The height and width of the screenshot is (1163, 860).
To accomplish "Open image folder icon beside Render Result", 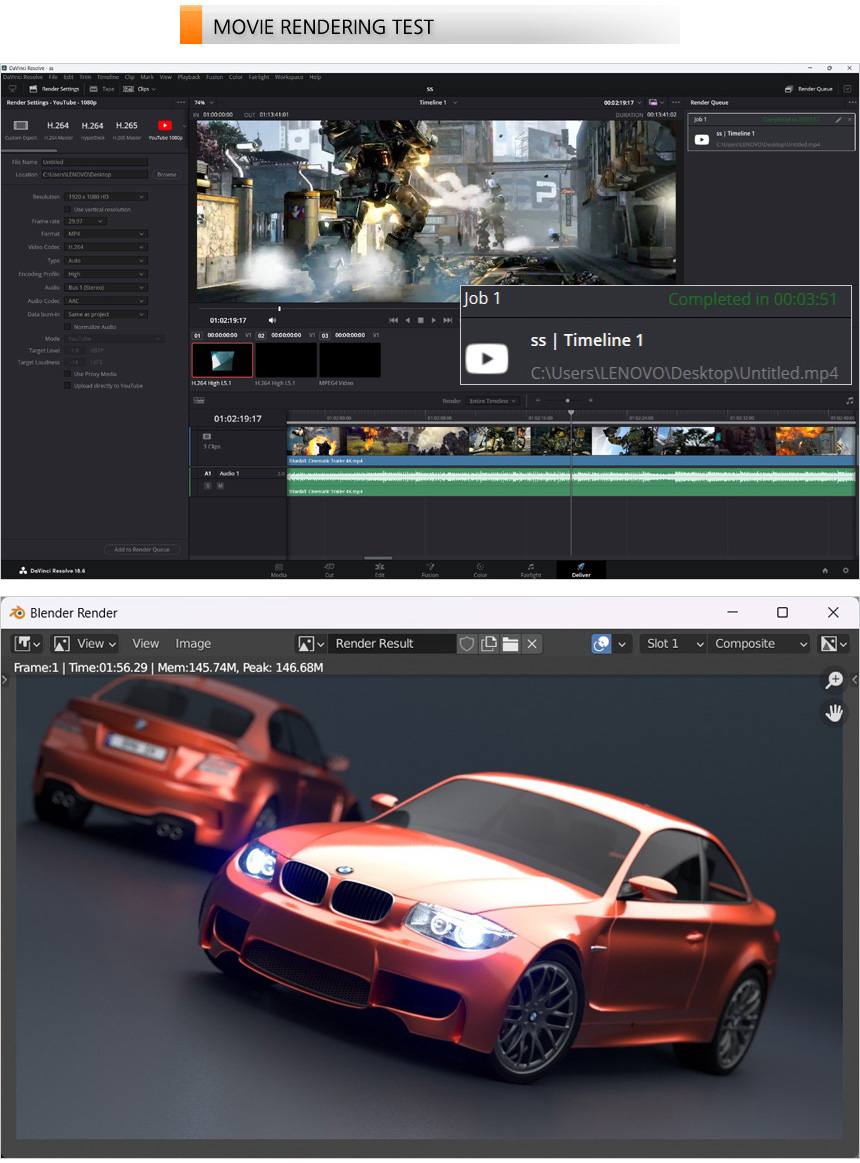I will coord(510,644).
